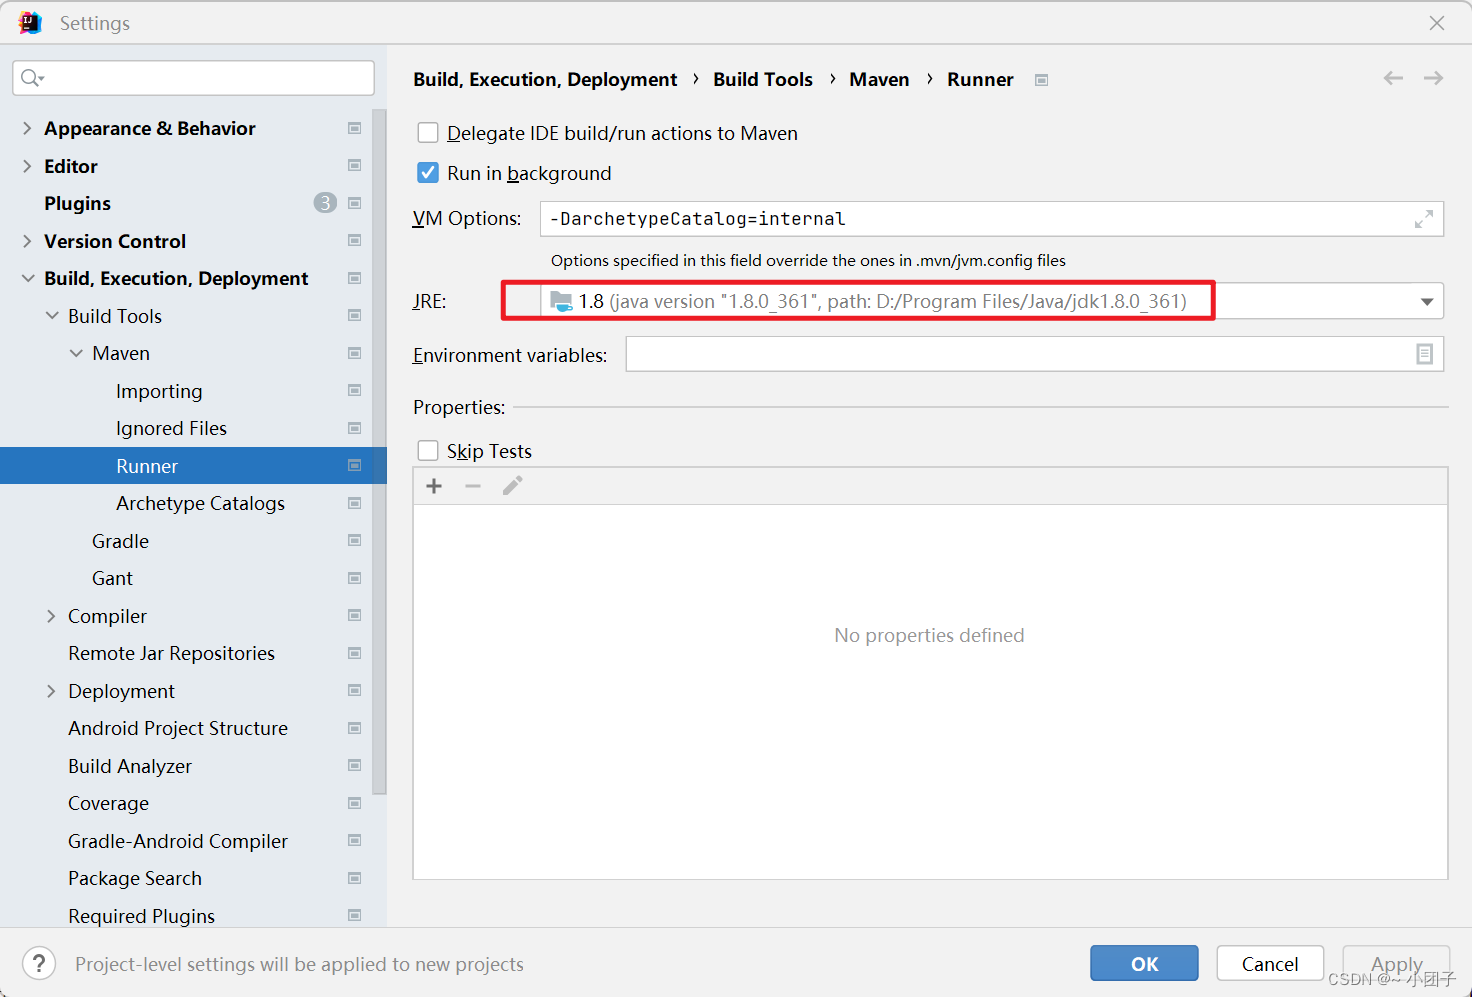Image resolution: width=1472 pixels, height=997 pixels.
Task: Close the Settings dialog
Action: coord(1437,23)
